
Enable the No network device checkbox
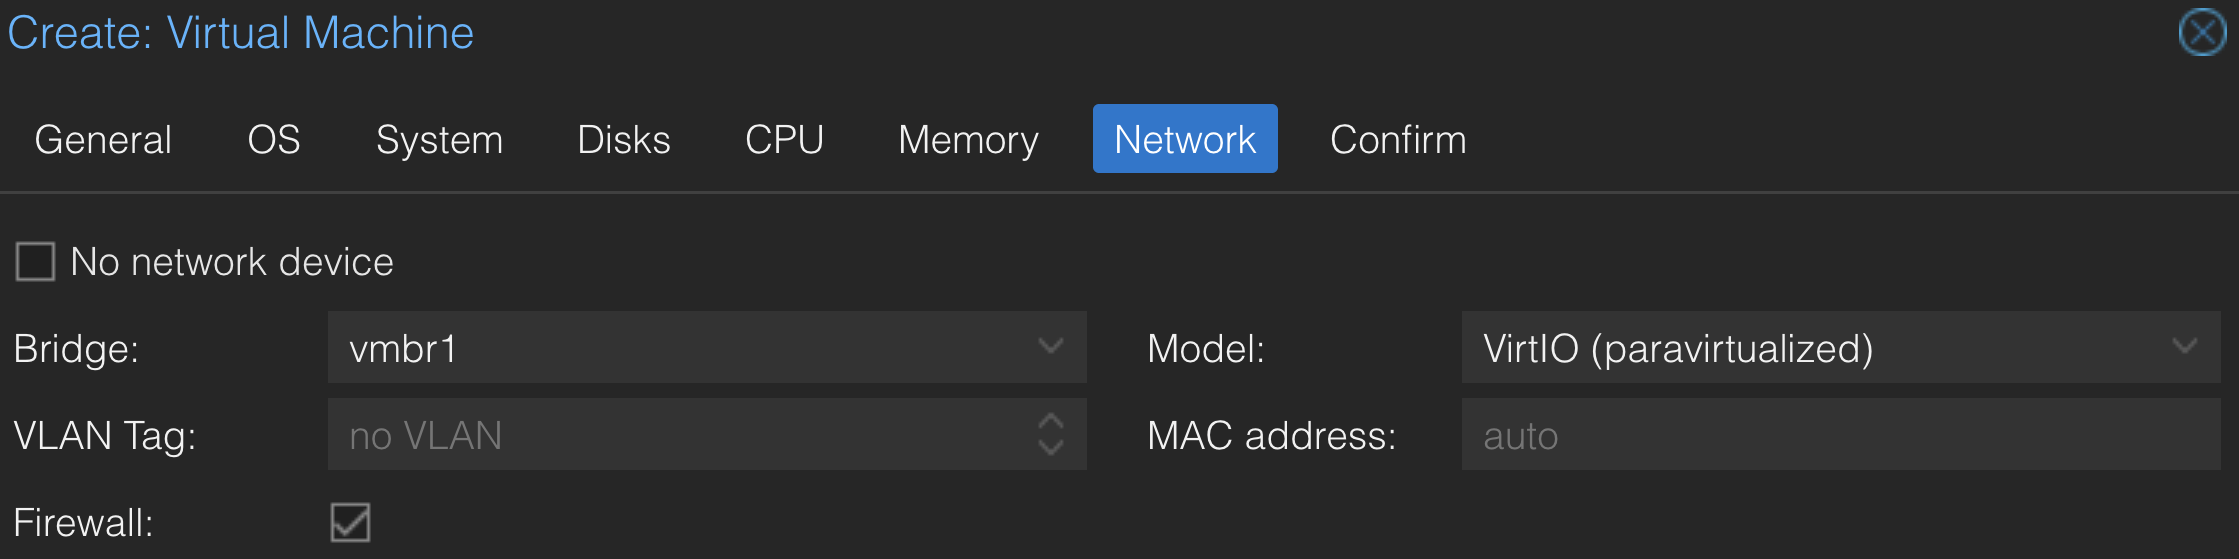pyautogui.click(x=35, y=262)
